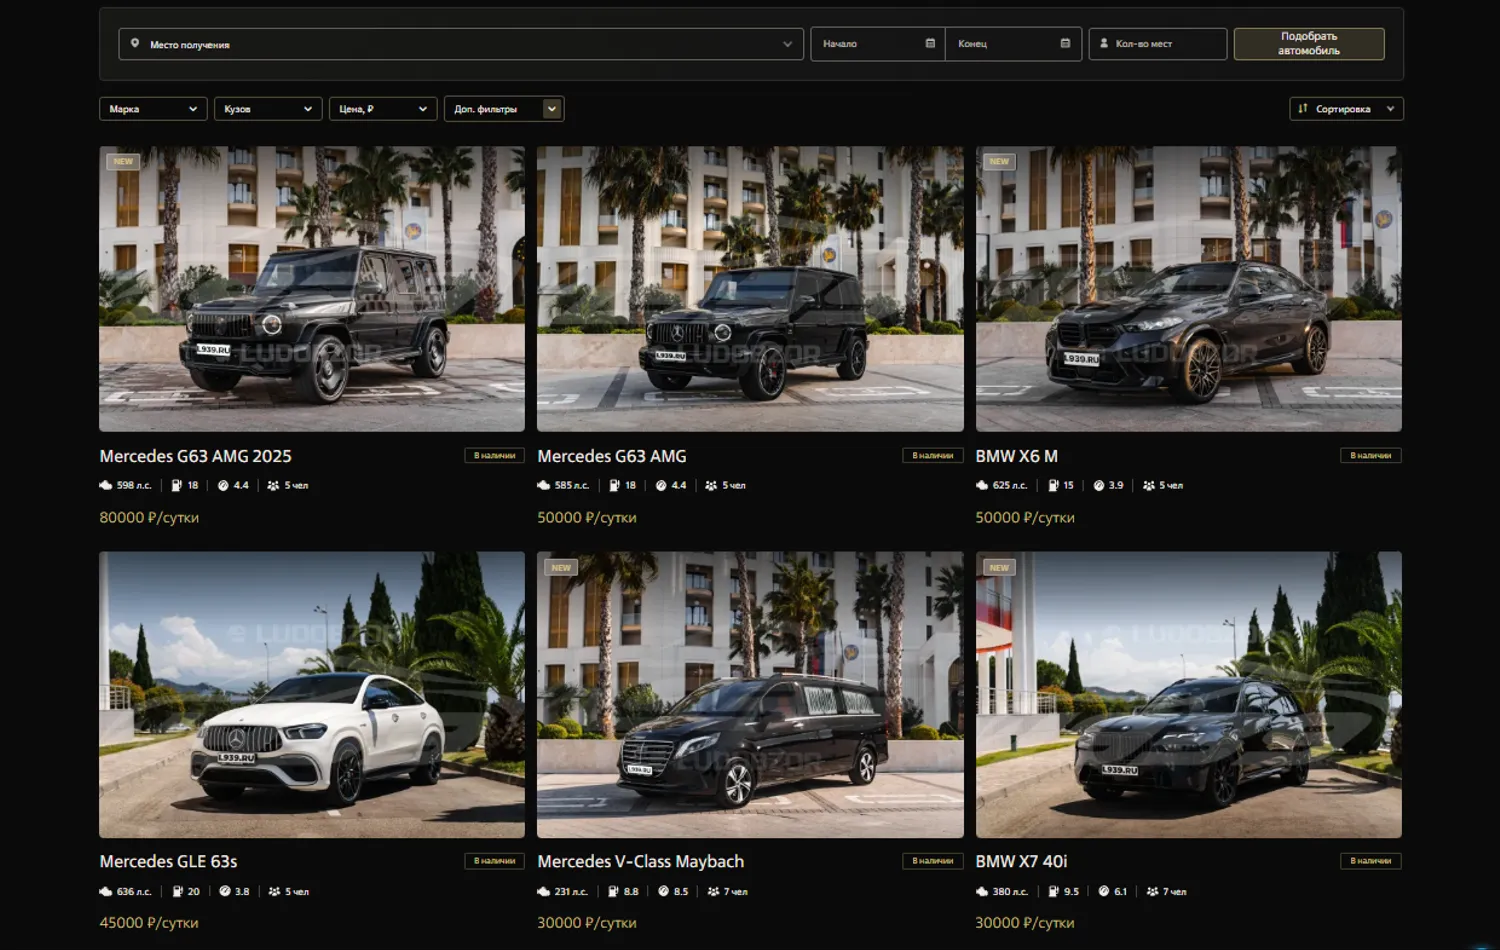Open the BMW X7 40i title link

(1022, 862)
